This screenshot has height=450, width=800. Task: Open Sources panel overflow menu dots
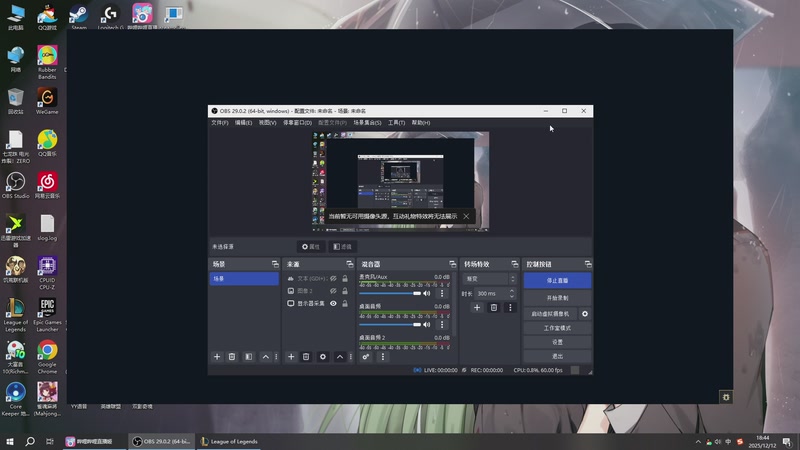coord(351,357)
